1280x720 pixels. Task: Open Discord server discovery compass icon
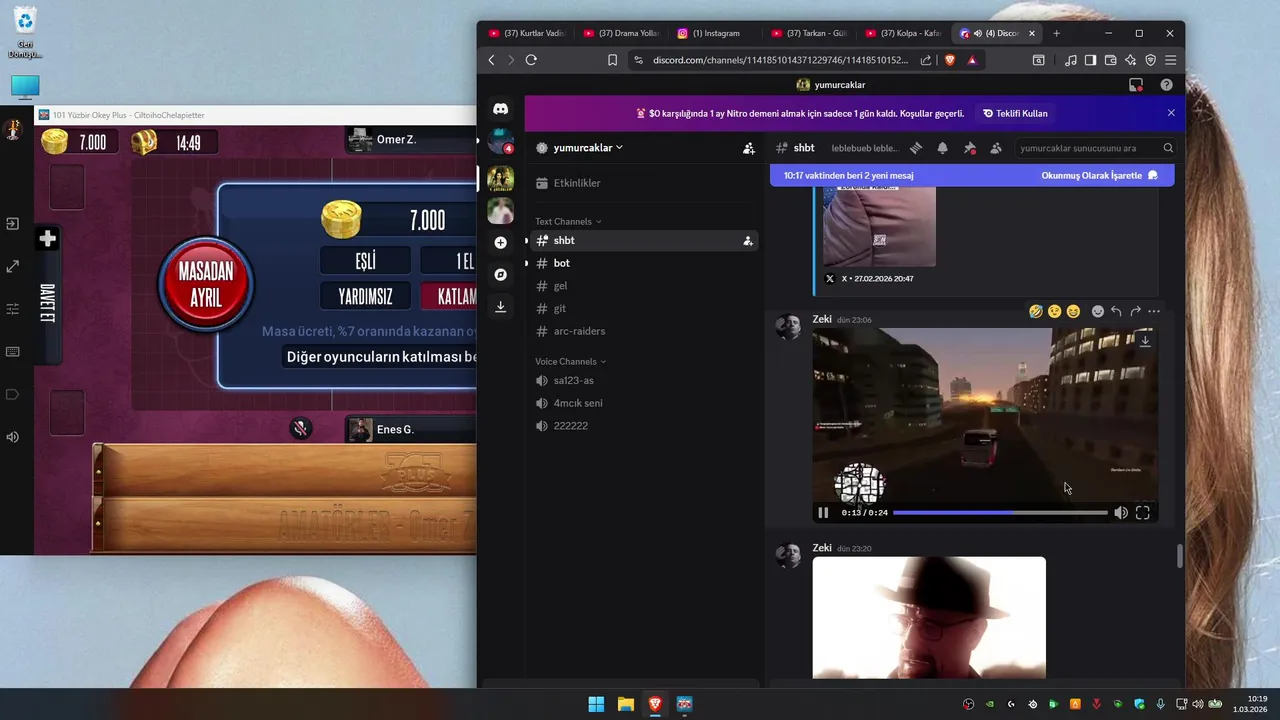500,274
